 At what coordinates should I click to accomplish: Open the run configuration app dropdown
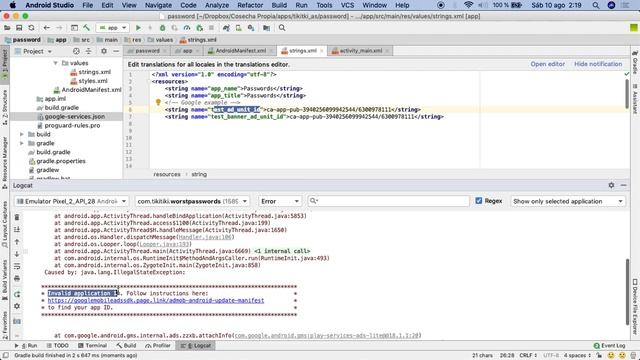point(113,28)
